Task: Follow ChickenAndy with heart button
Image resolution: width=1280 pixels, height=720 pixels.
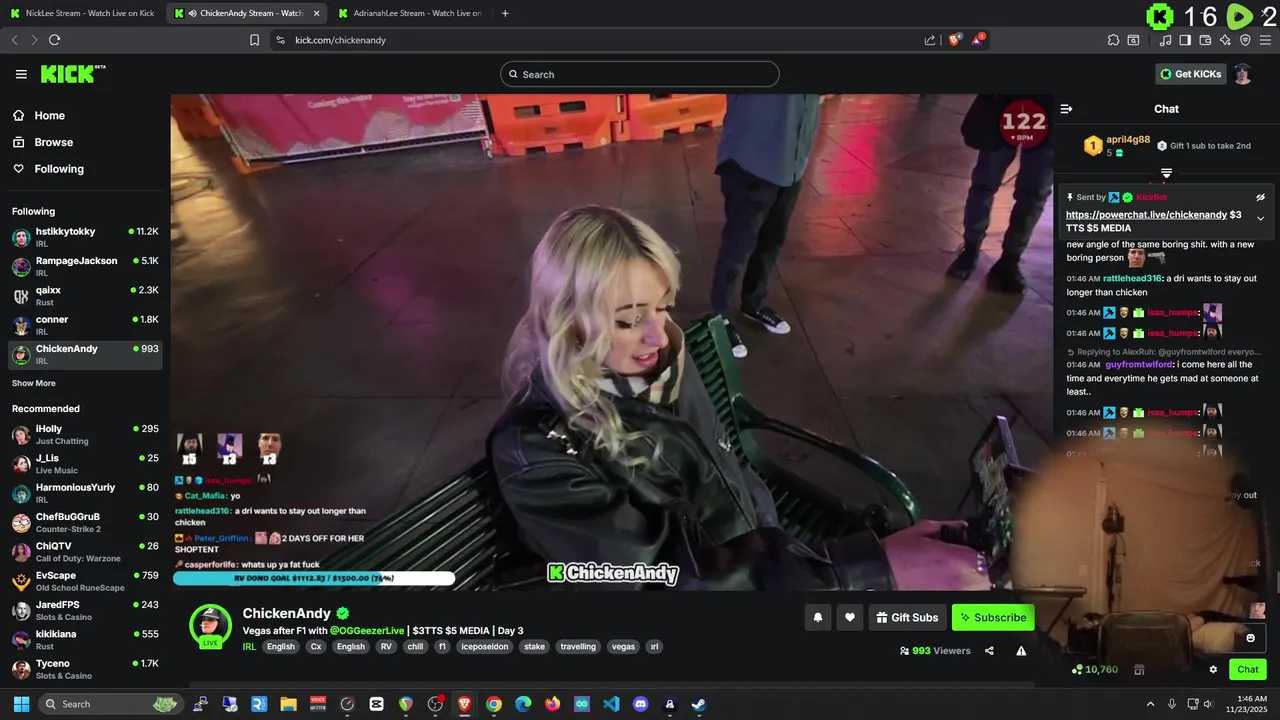Action: pyautogui.click(x=849, y=617)
